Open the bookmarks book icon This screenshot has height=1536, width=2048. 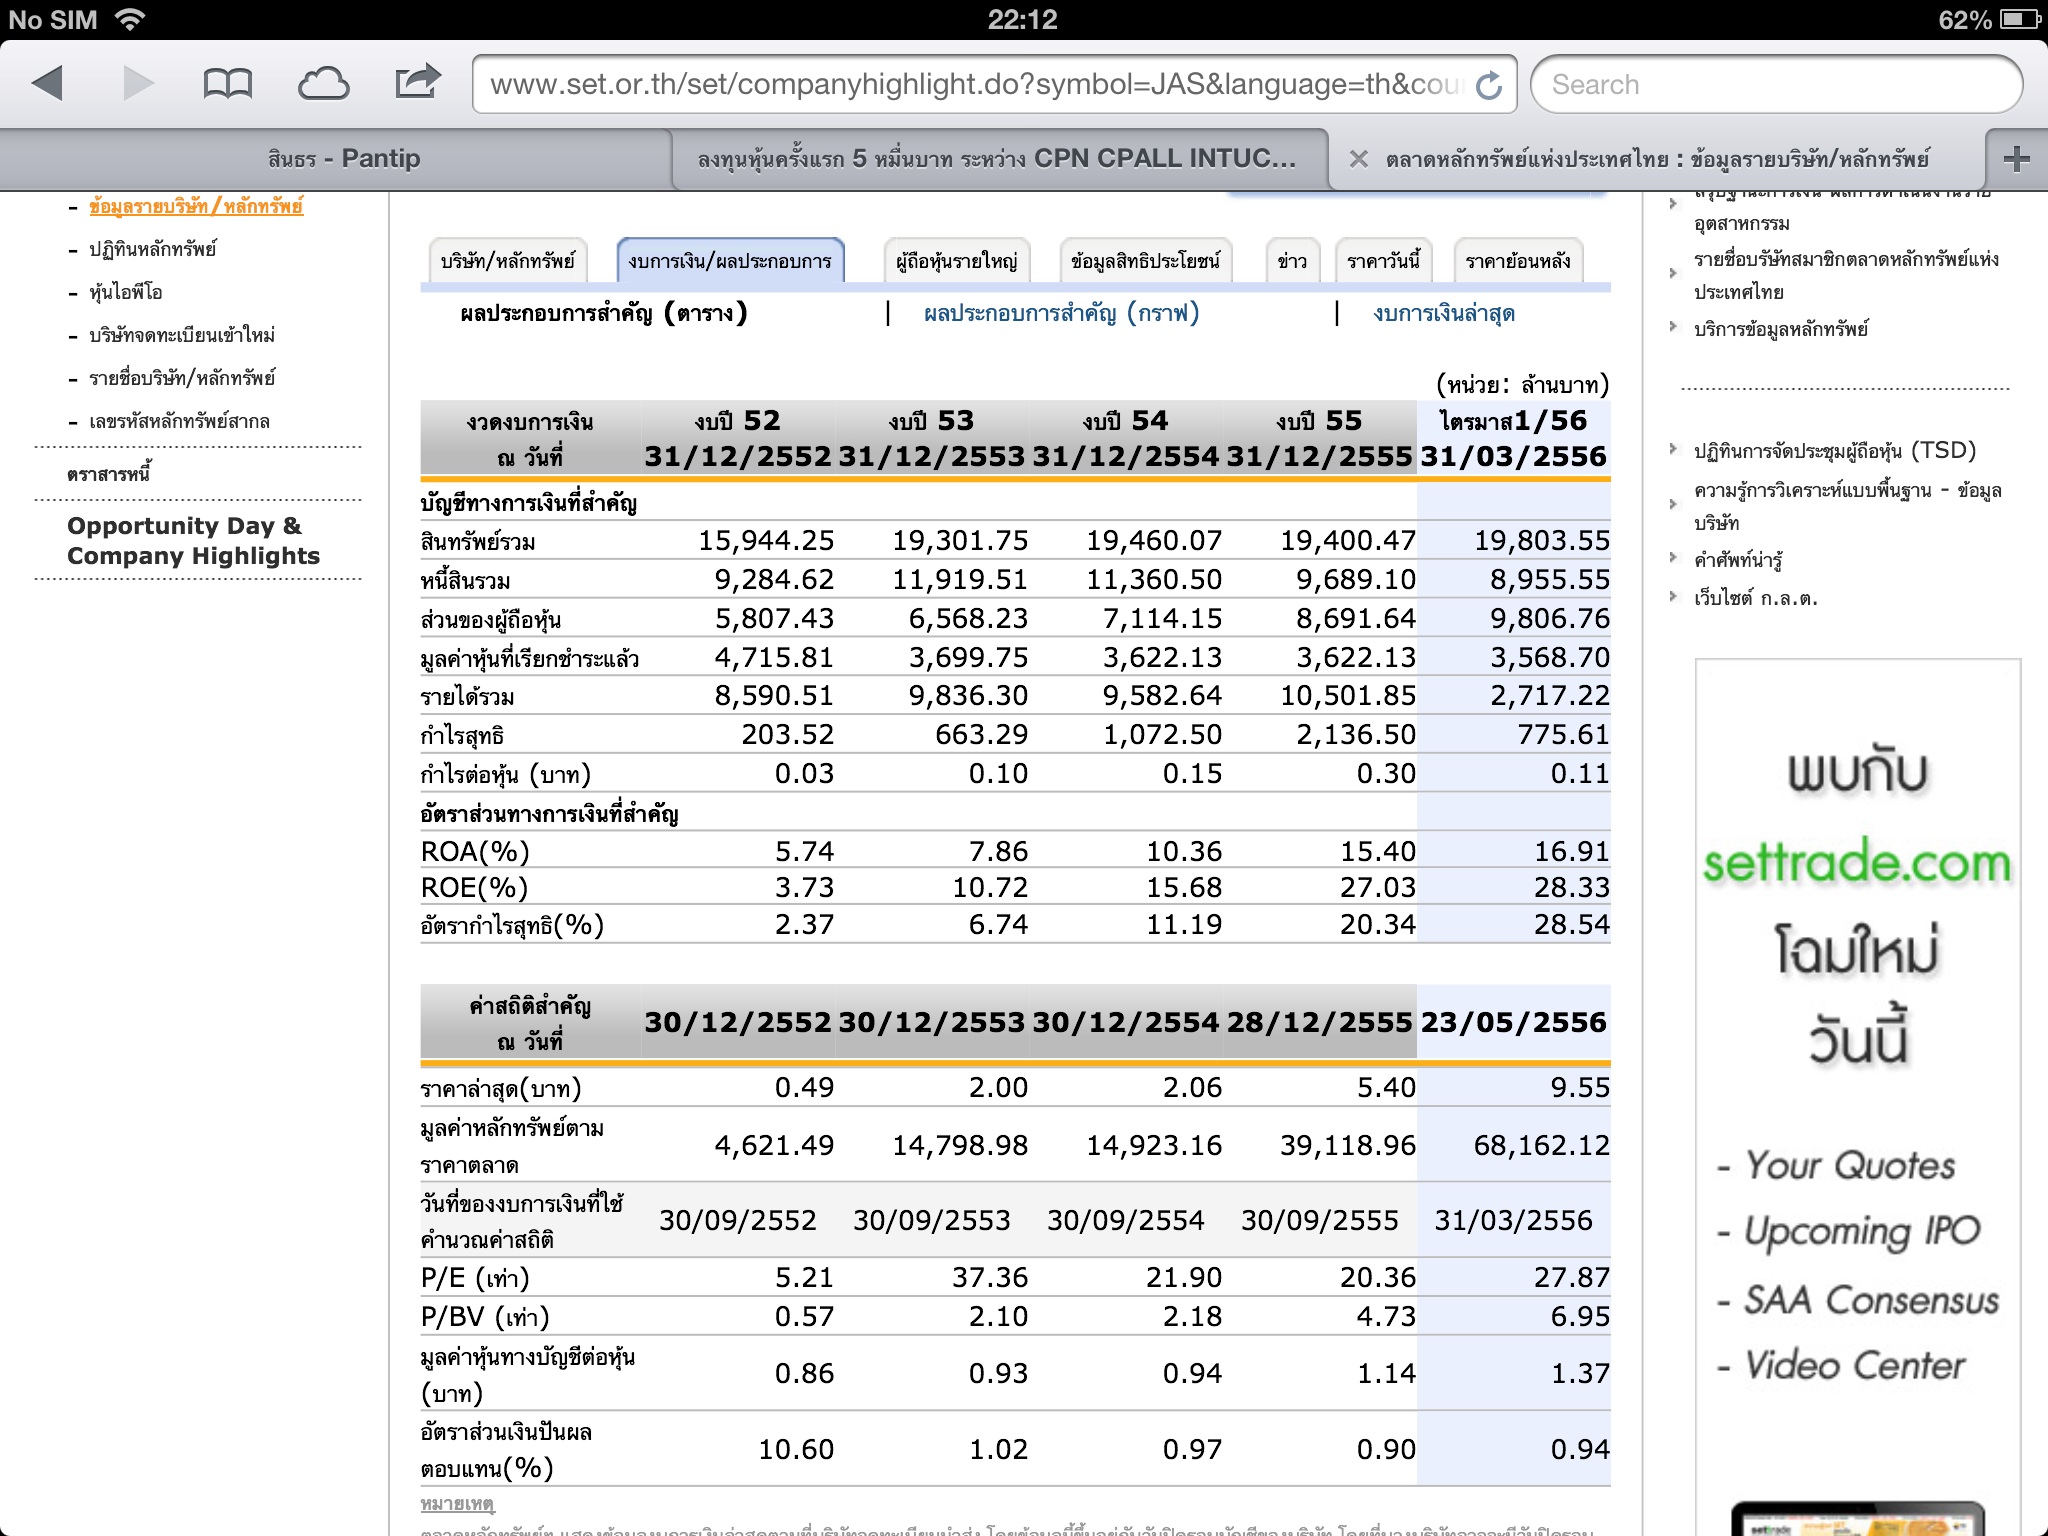click(227, 84)
